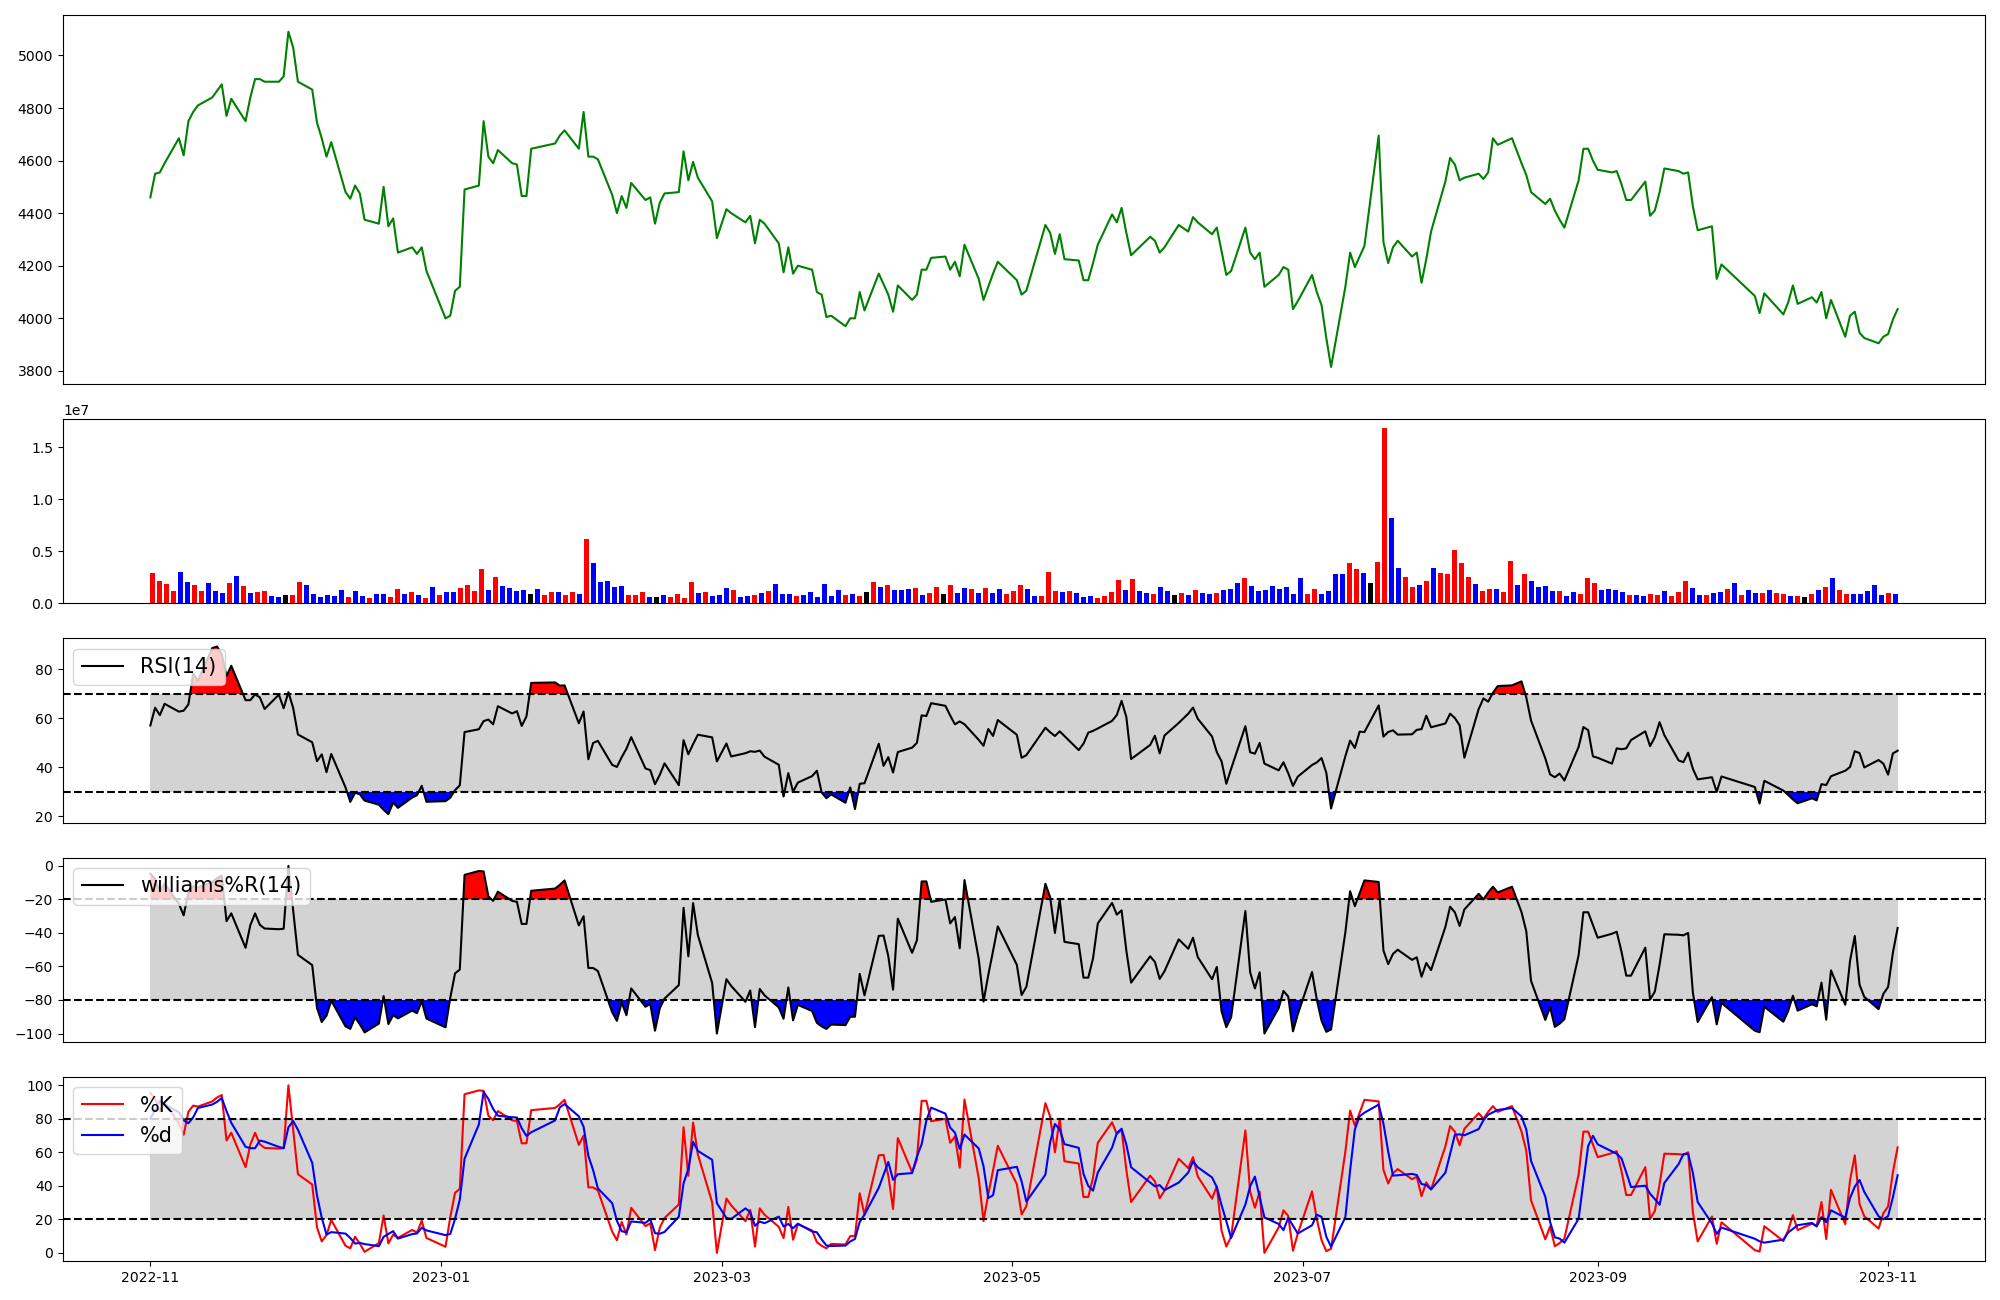Click the williams%R(14) legend label

(220, 885)
